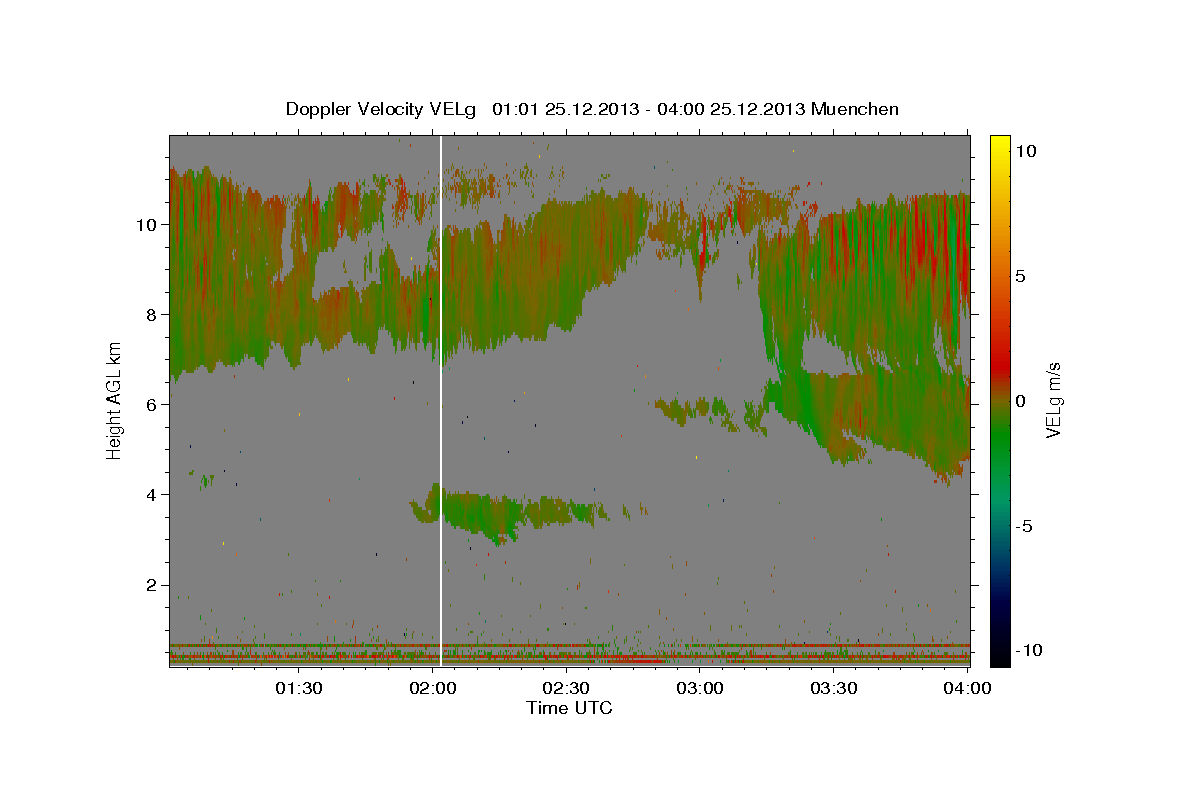Screen dimensions: 1200x800
Task: Click the '03:30' time axis label
Action: click(834, 688)
